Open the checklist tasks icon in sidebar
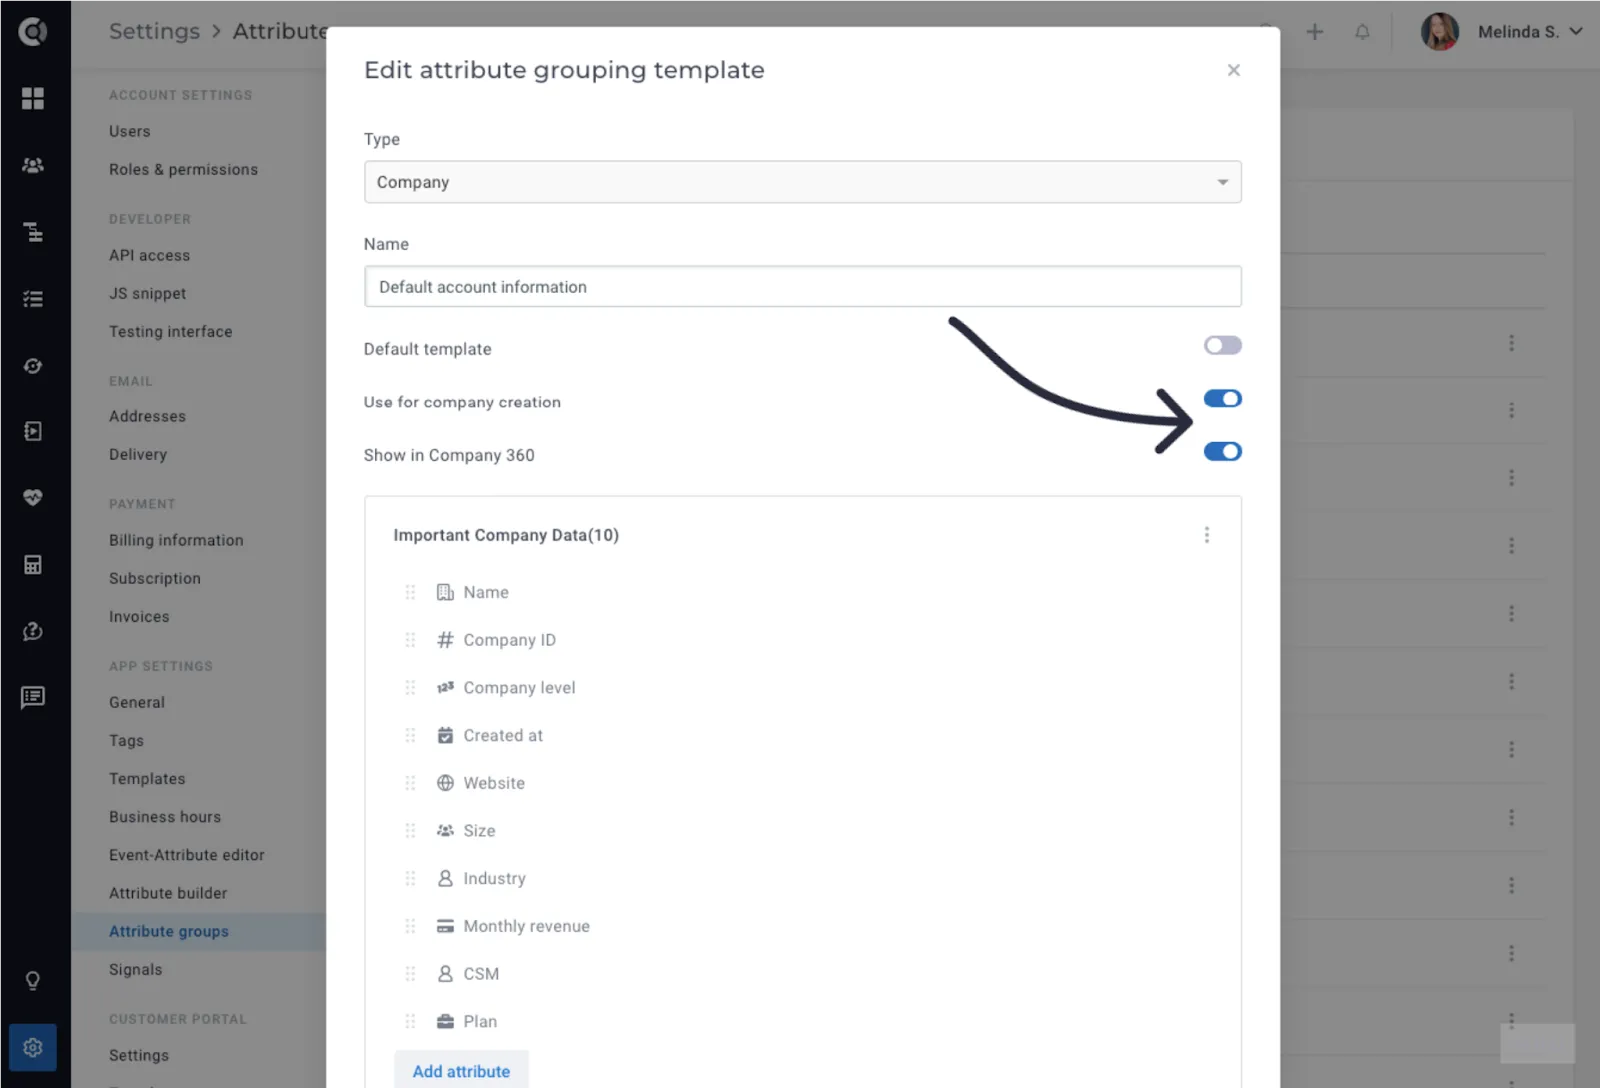Screen dimensions: 1600x1088 33,299
